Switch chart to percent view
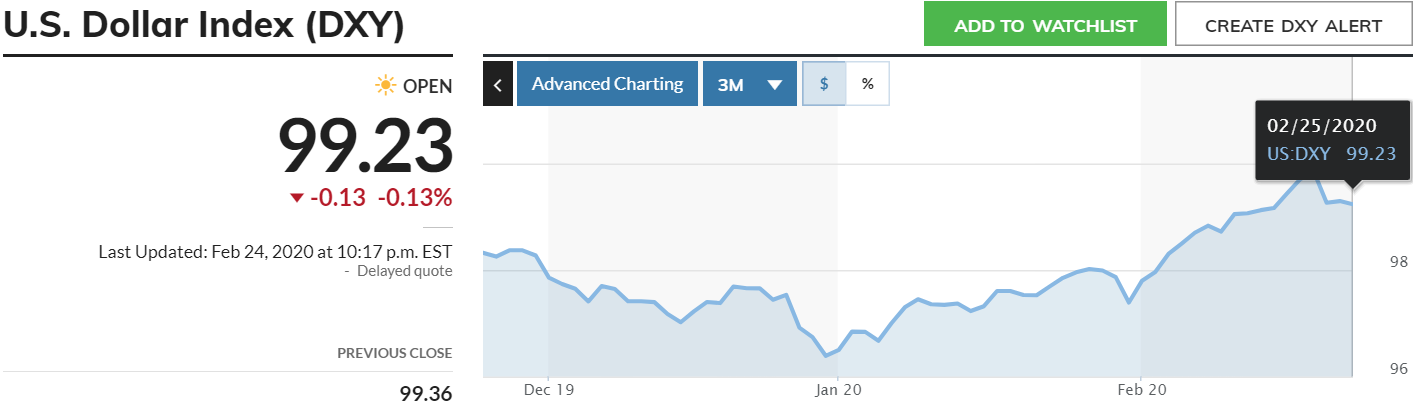The image size is (1415, 403). [867, 84]
